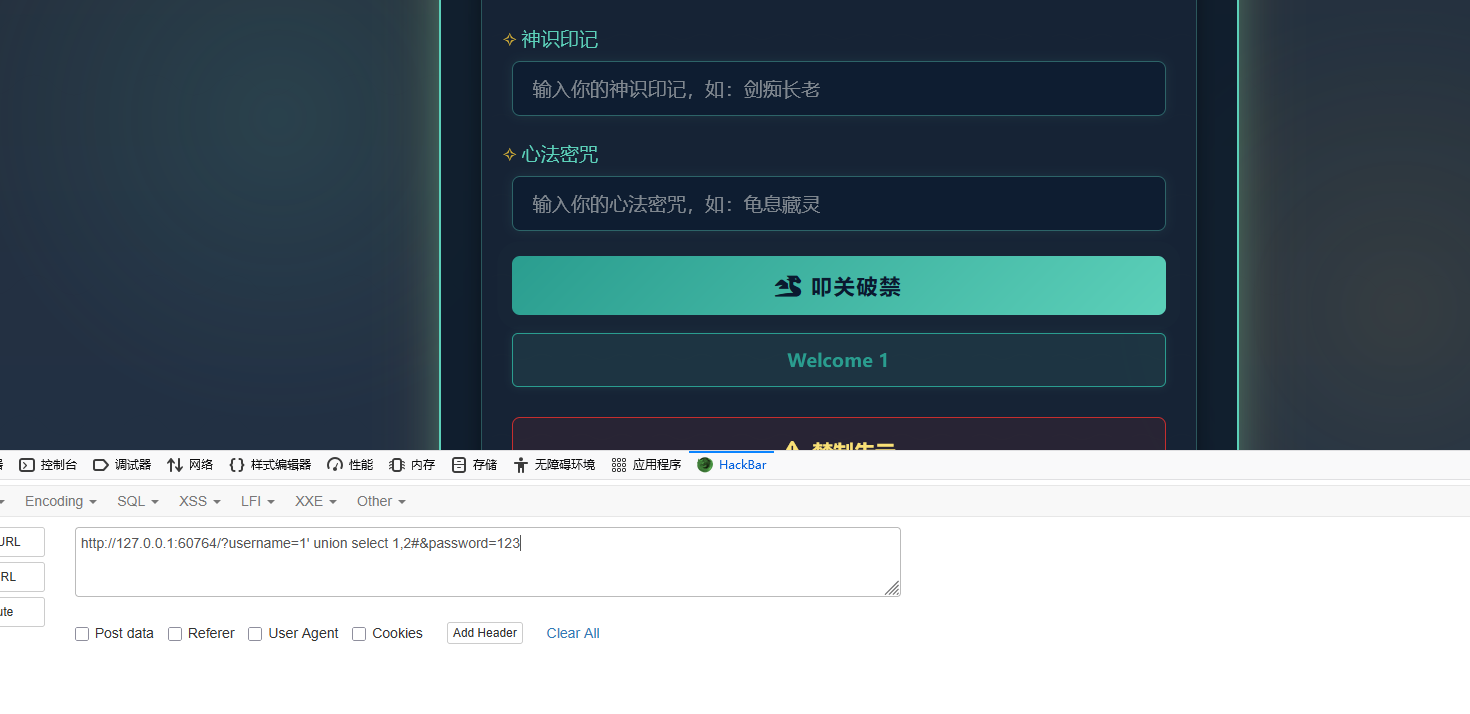Viewport: 1470px width, 714px height.
Task: Tick the Referer checkbox
Action: pos(175,634)
